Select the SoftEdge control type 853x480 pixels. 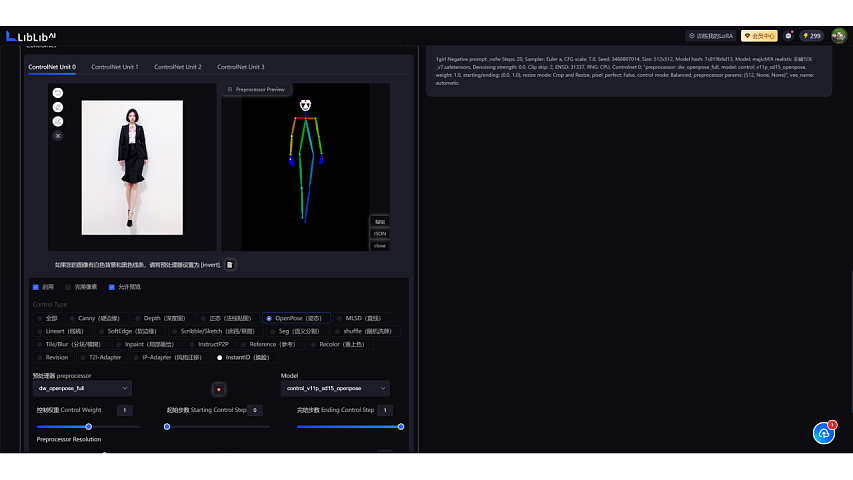point(129,331)
